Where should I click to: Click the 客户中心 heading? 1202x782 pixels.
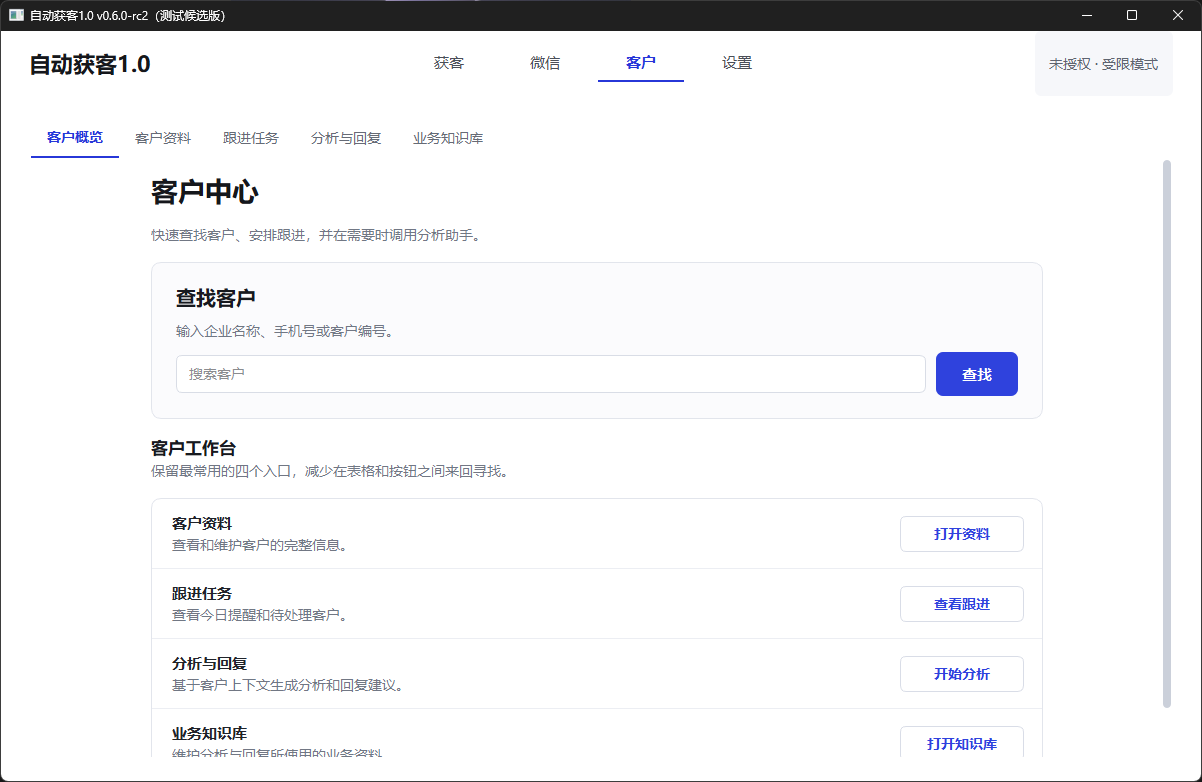coord(205,192)
